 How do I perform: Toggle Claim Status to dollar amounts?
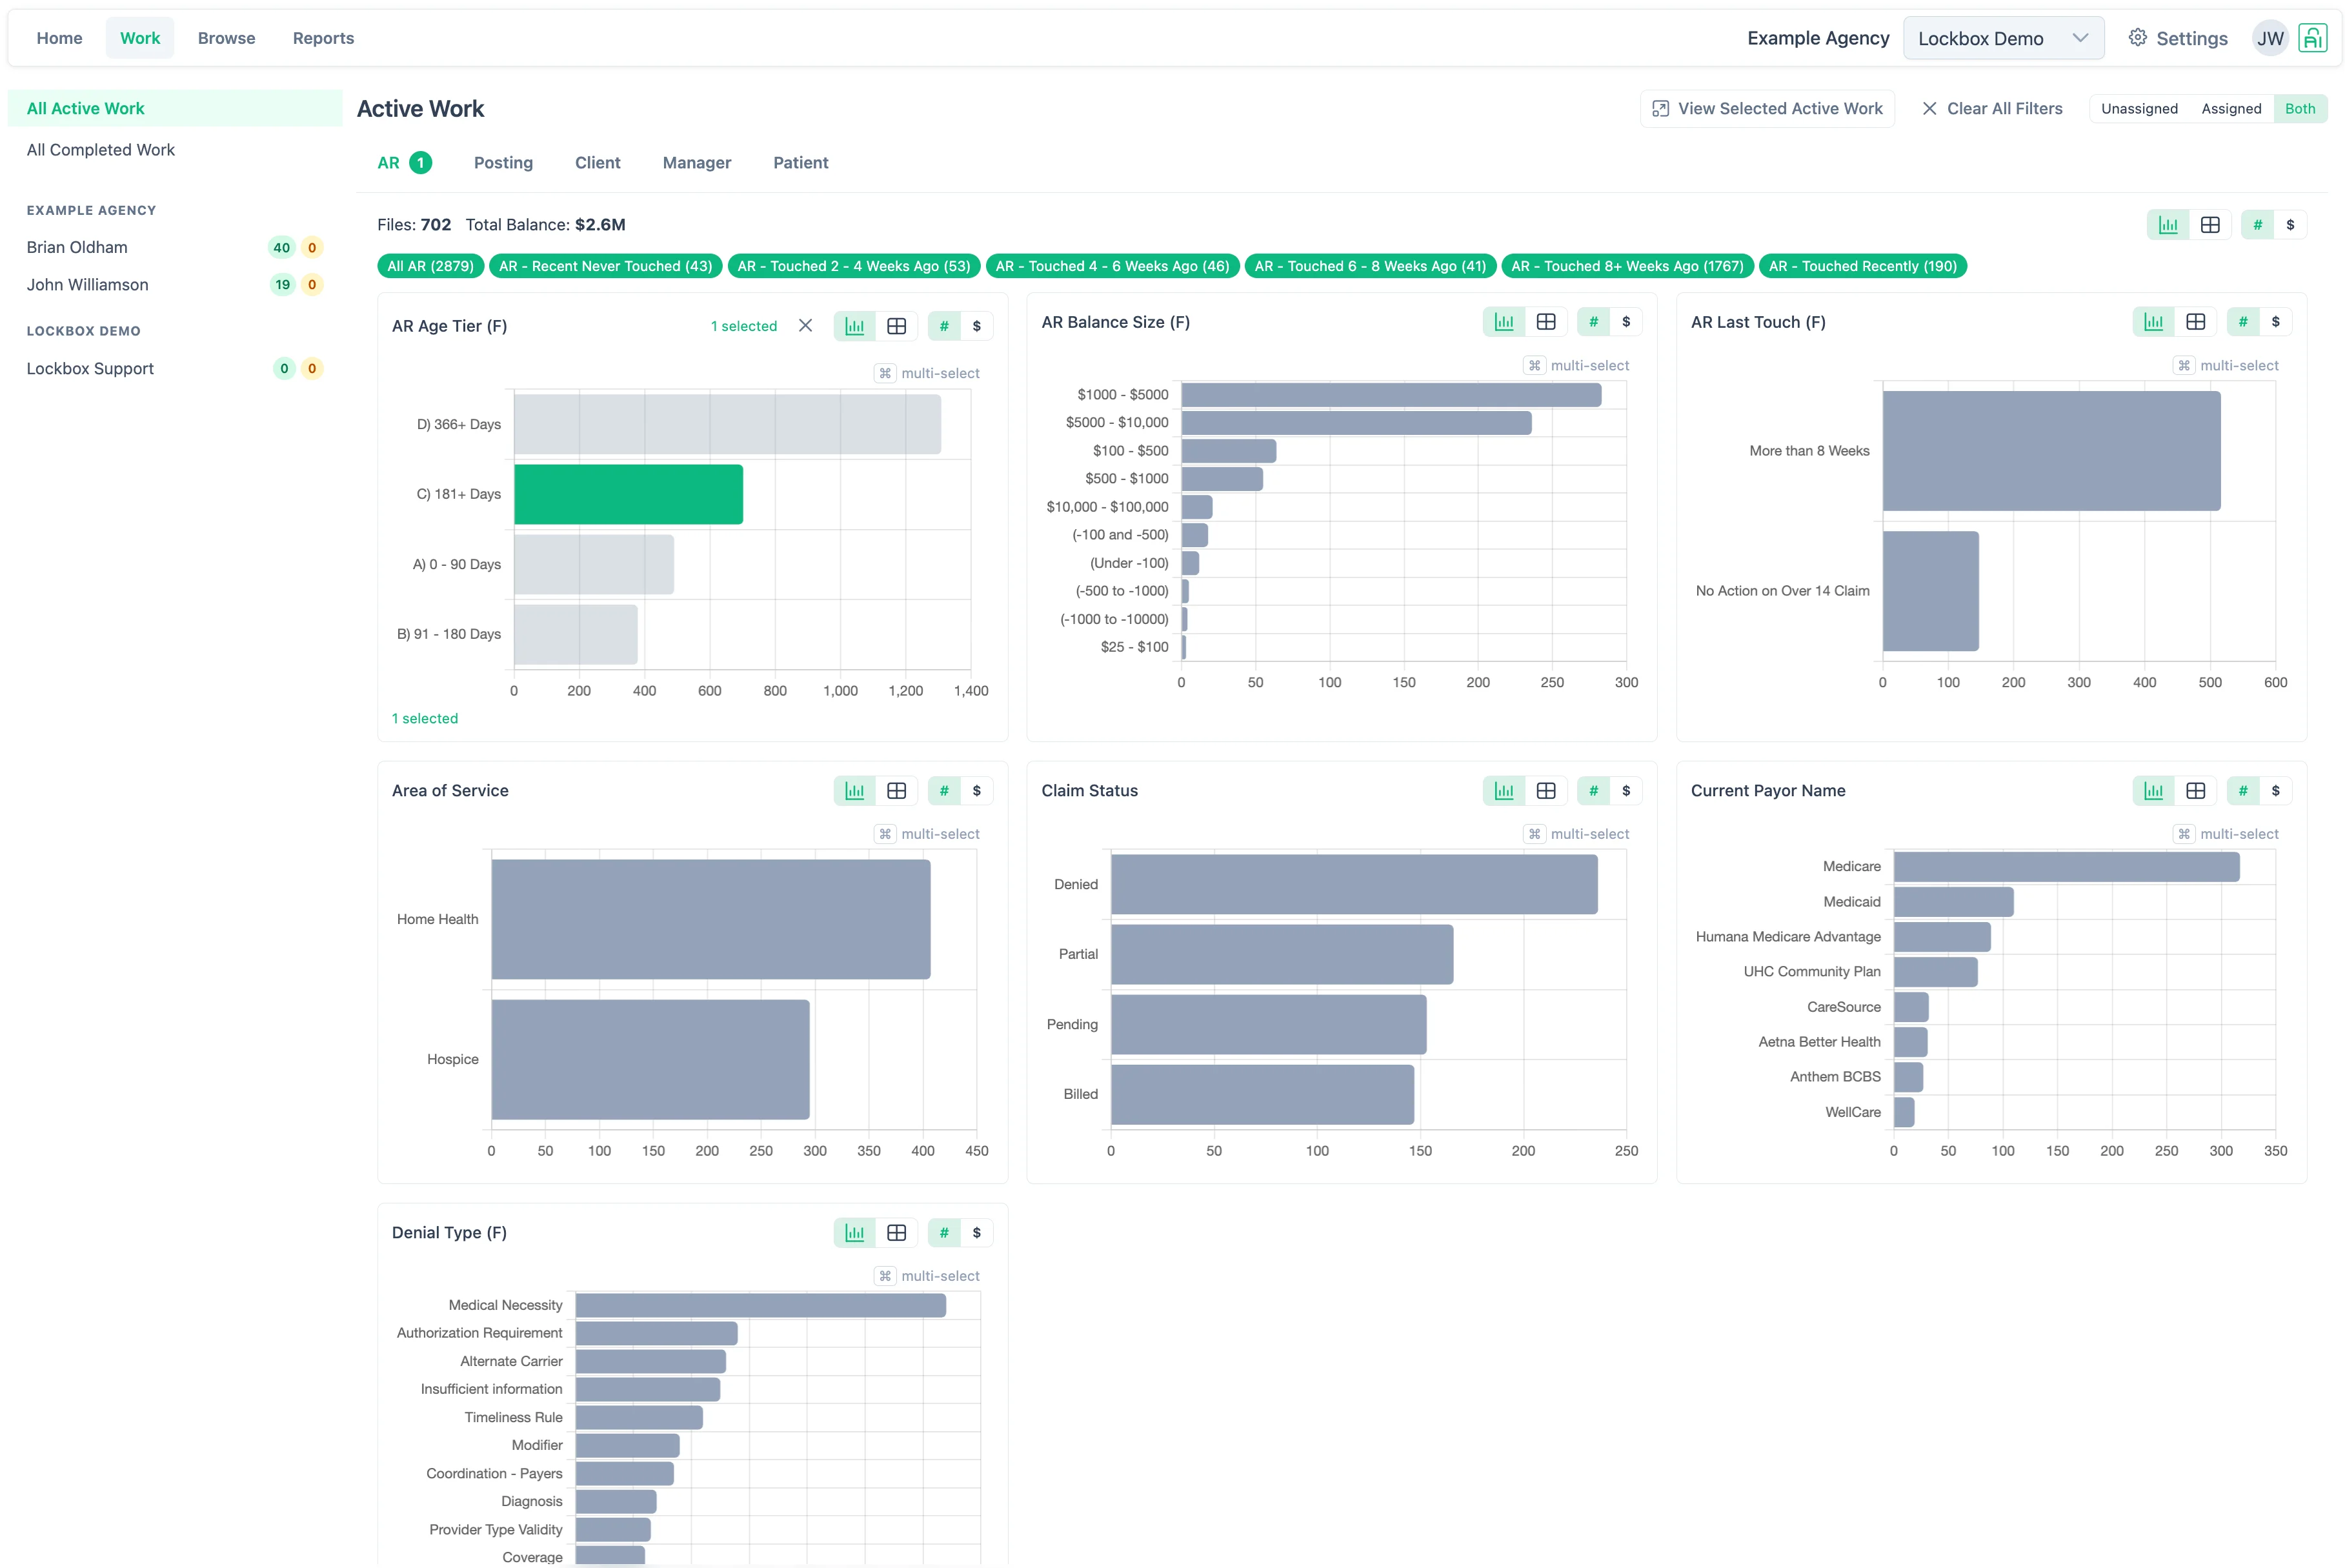[x=1626, y=791]
